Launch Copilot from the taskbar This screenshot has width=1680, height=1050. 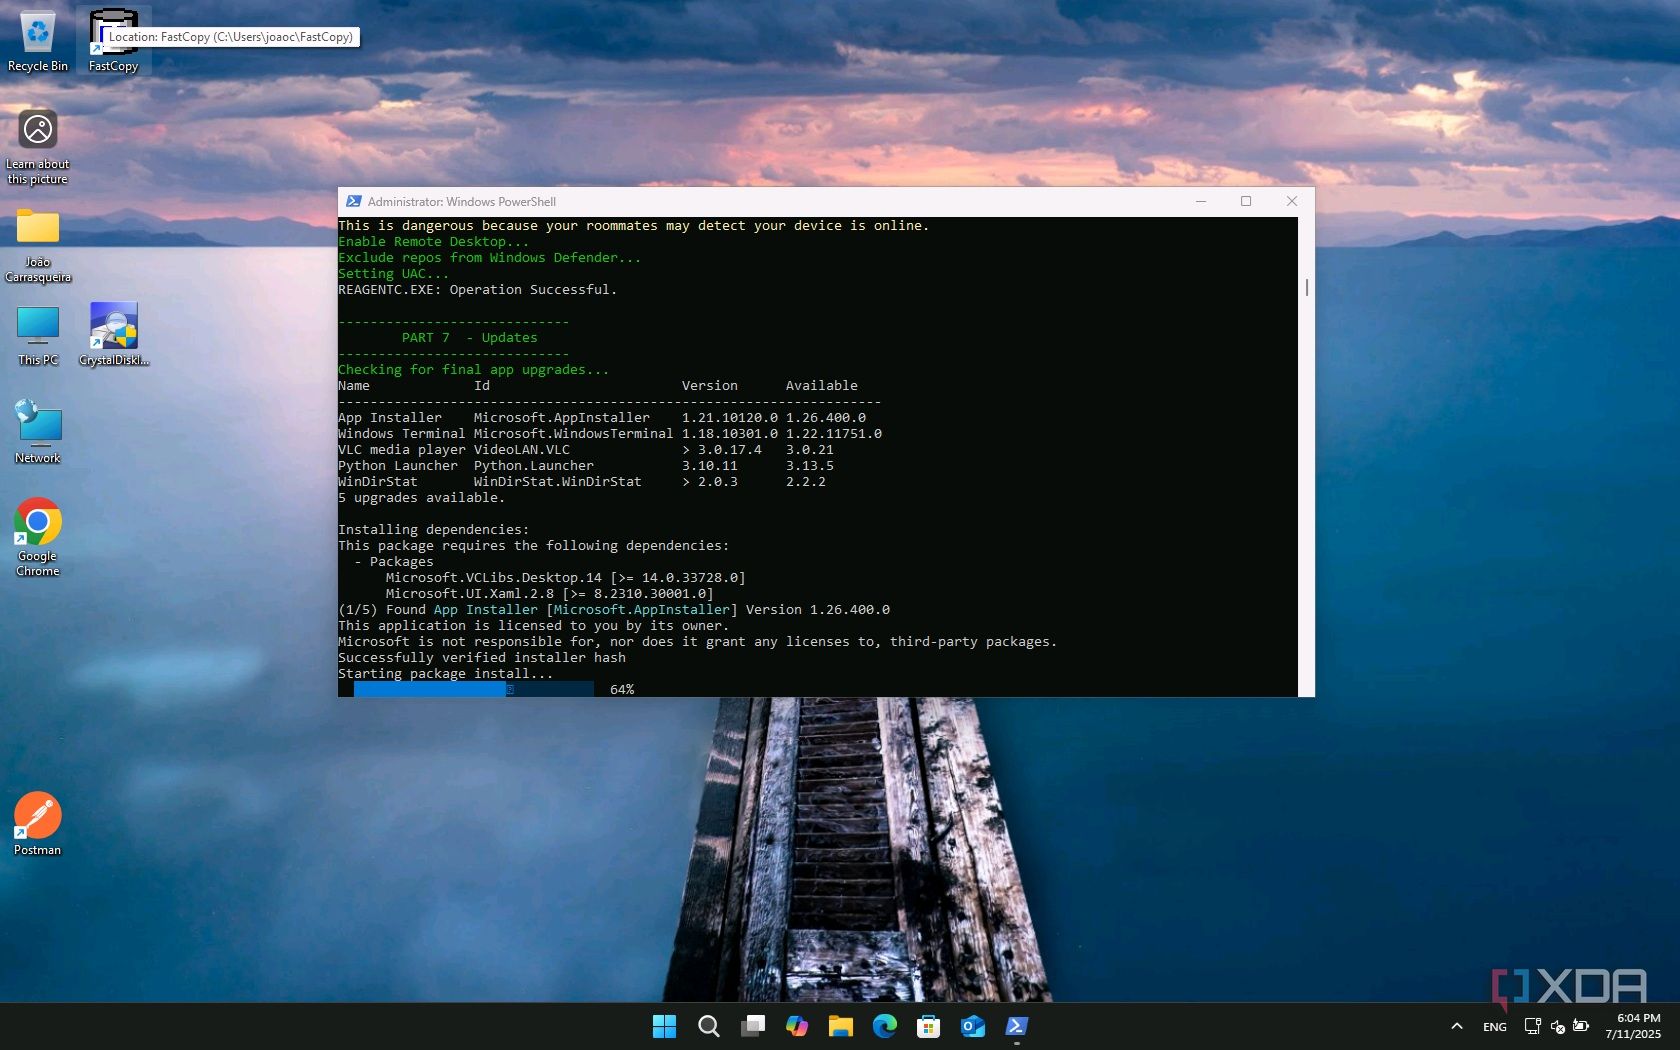797,1026
